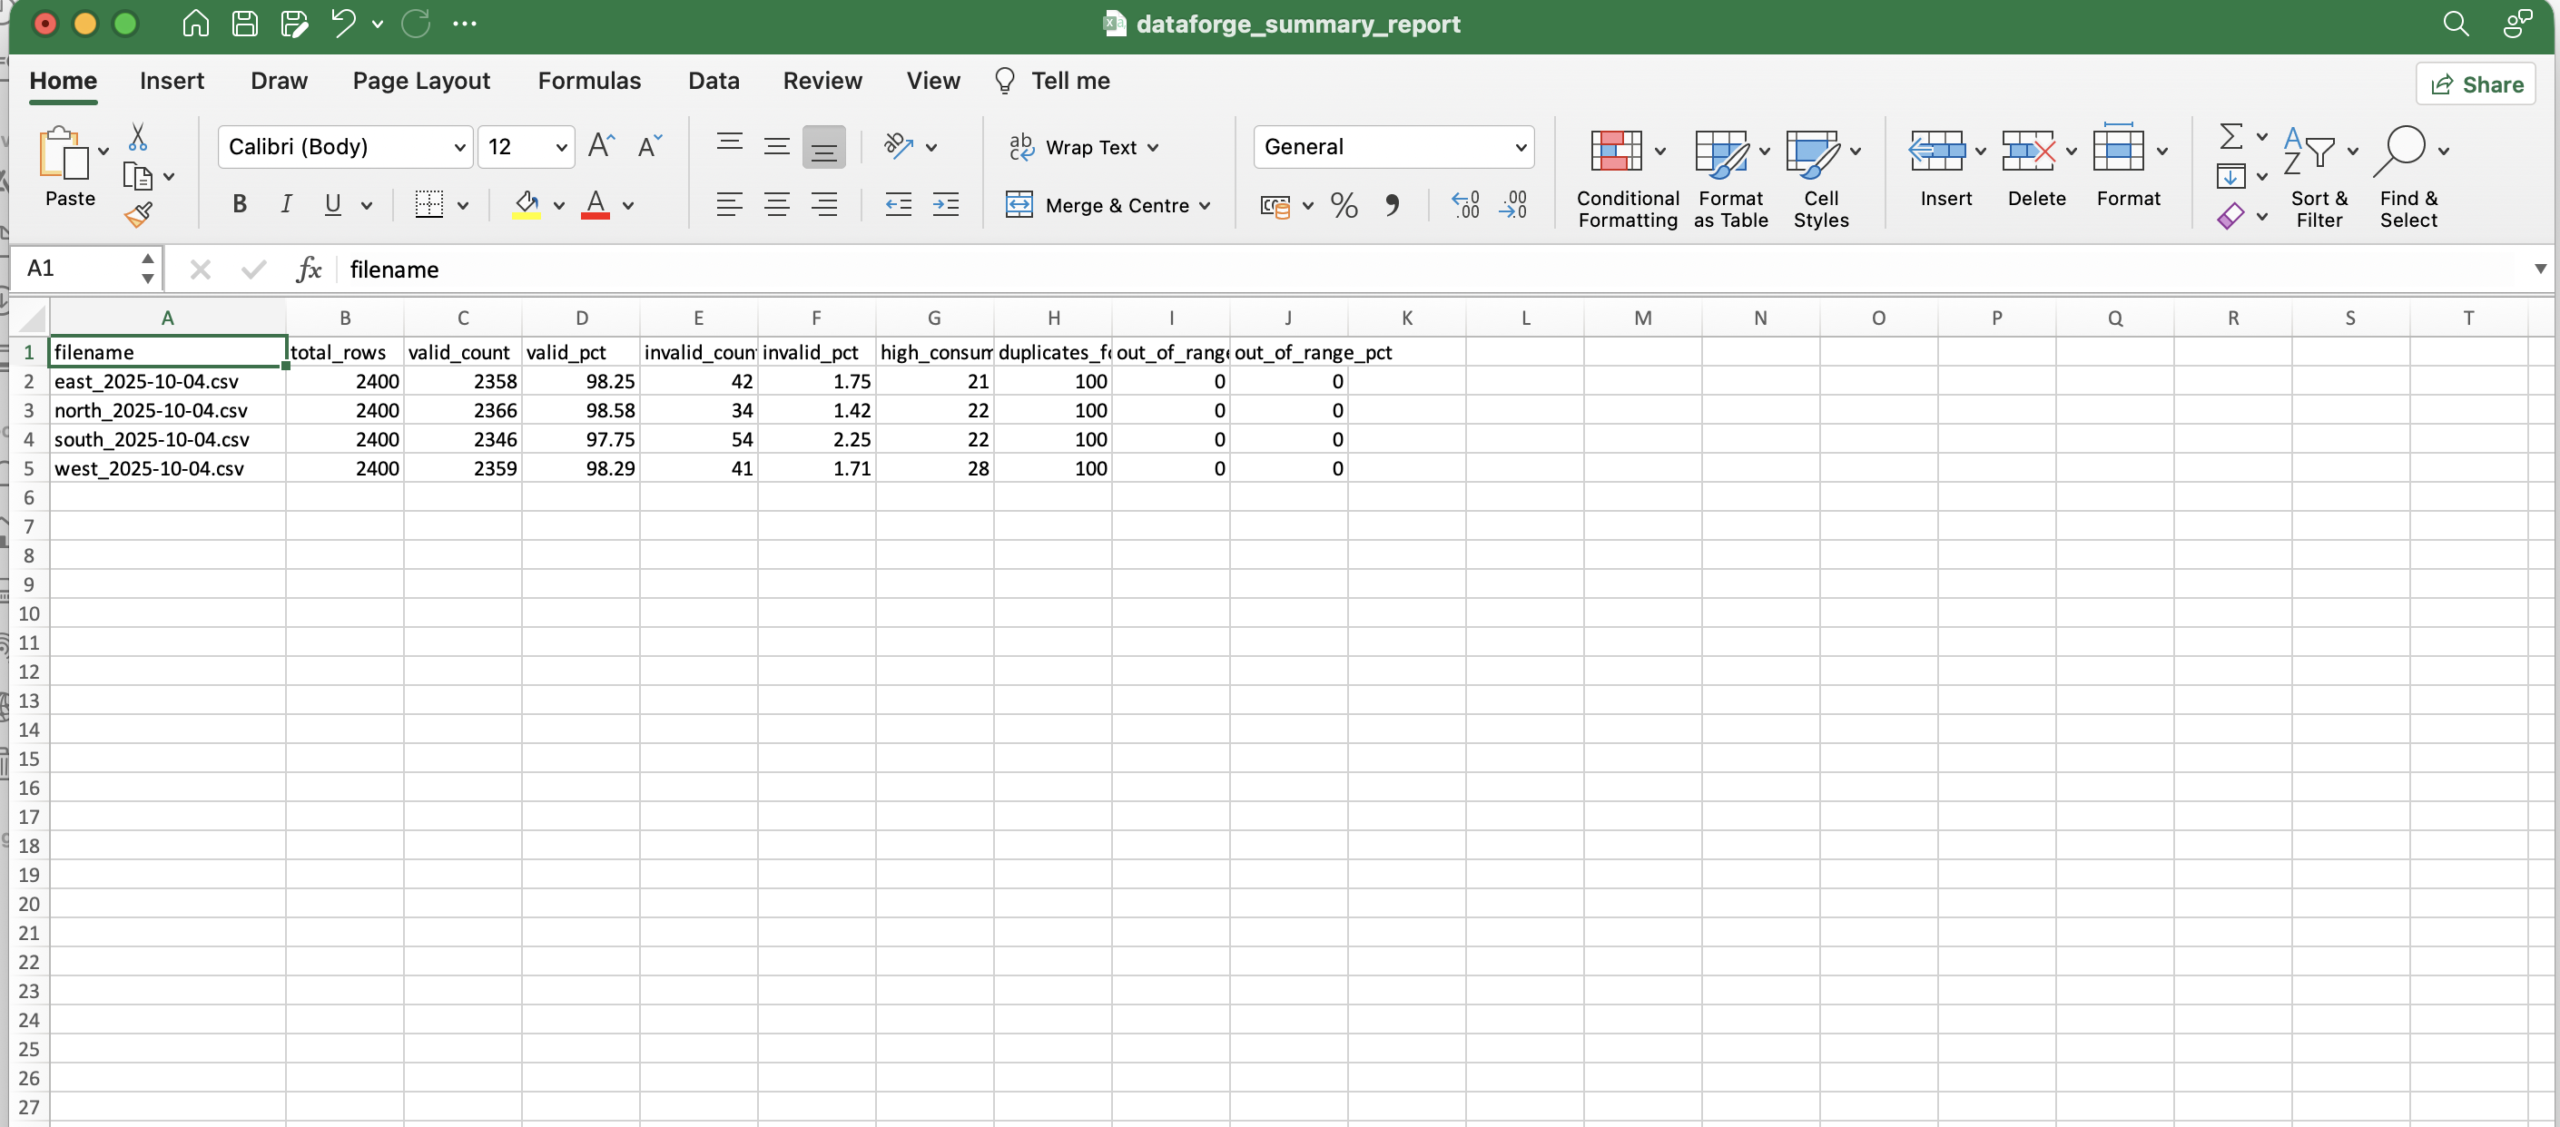Click the Insert Function fx icon
Screen dimensions: 2560x1127
click(309, 269)
